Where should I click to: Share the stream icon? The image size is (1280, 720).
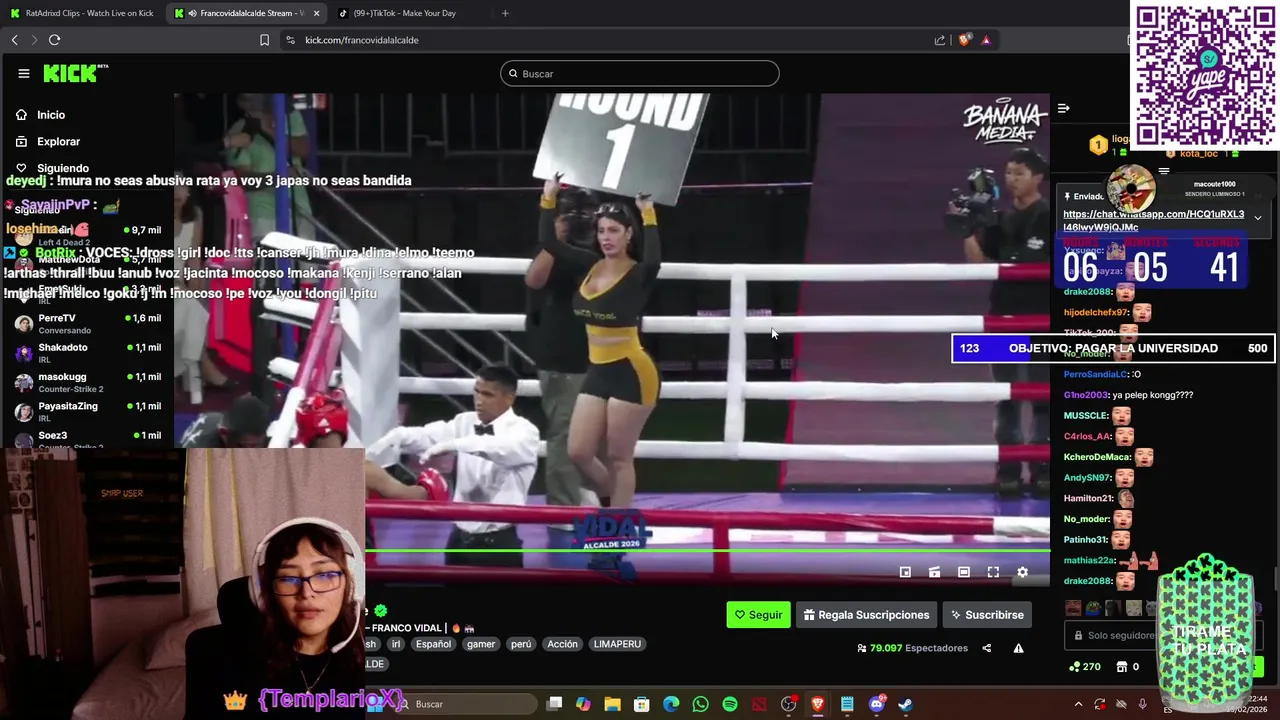pyautogui.click(x=986, y=648)
